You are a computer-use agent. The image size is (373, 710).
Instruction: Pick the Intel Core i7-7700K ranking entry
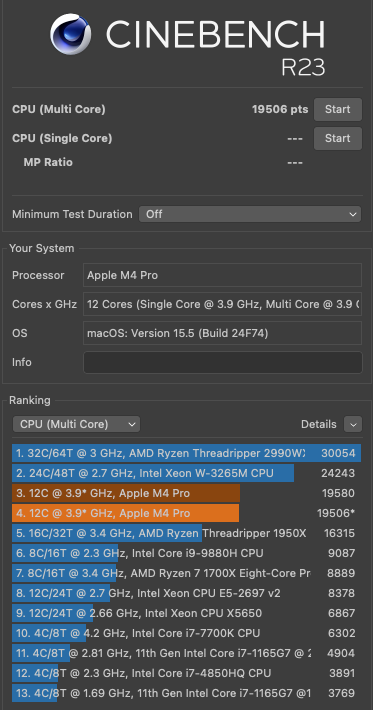186,633
